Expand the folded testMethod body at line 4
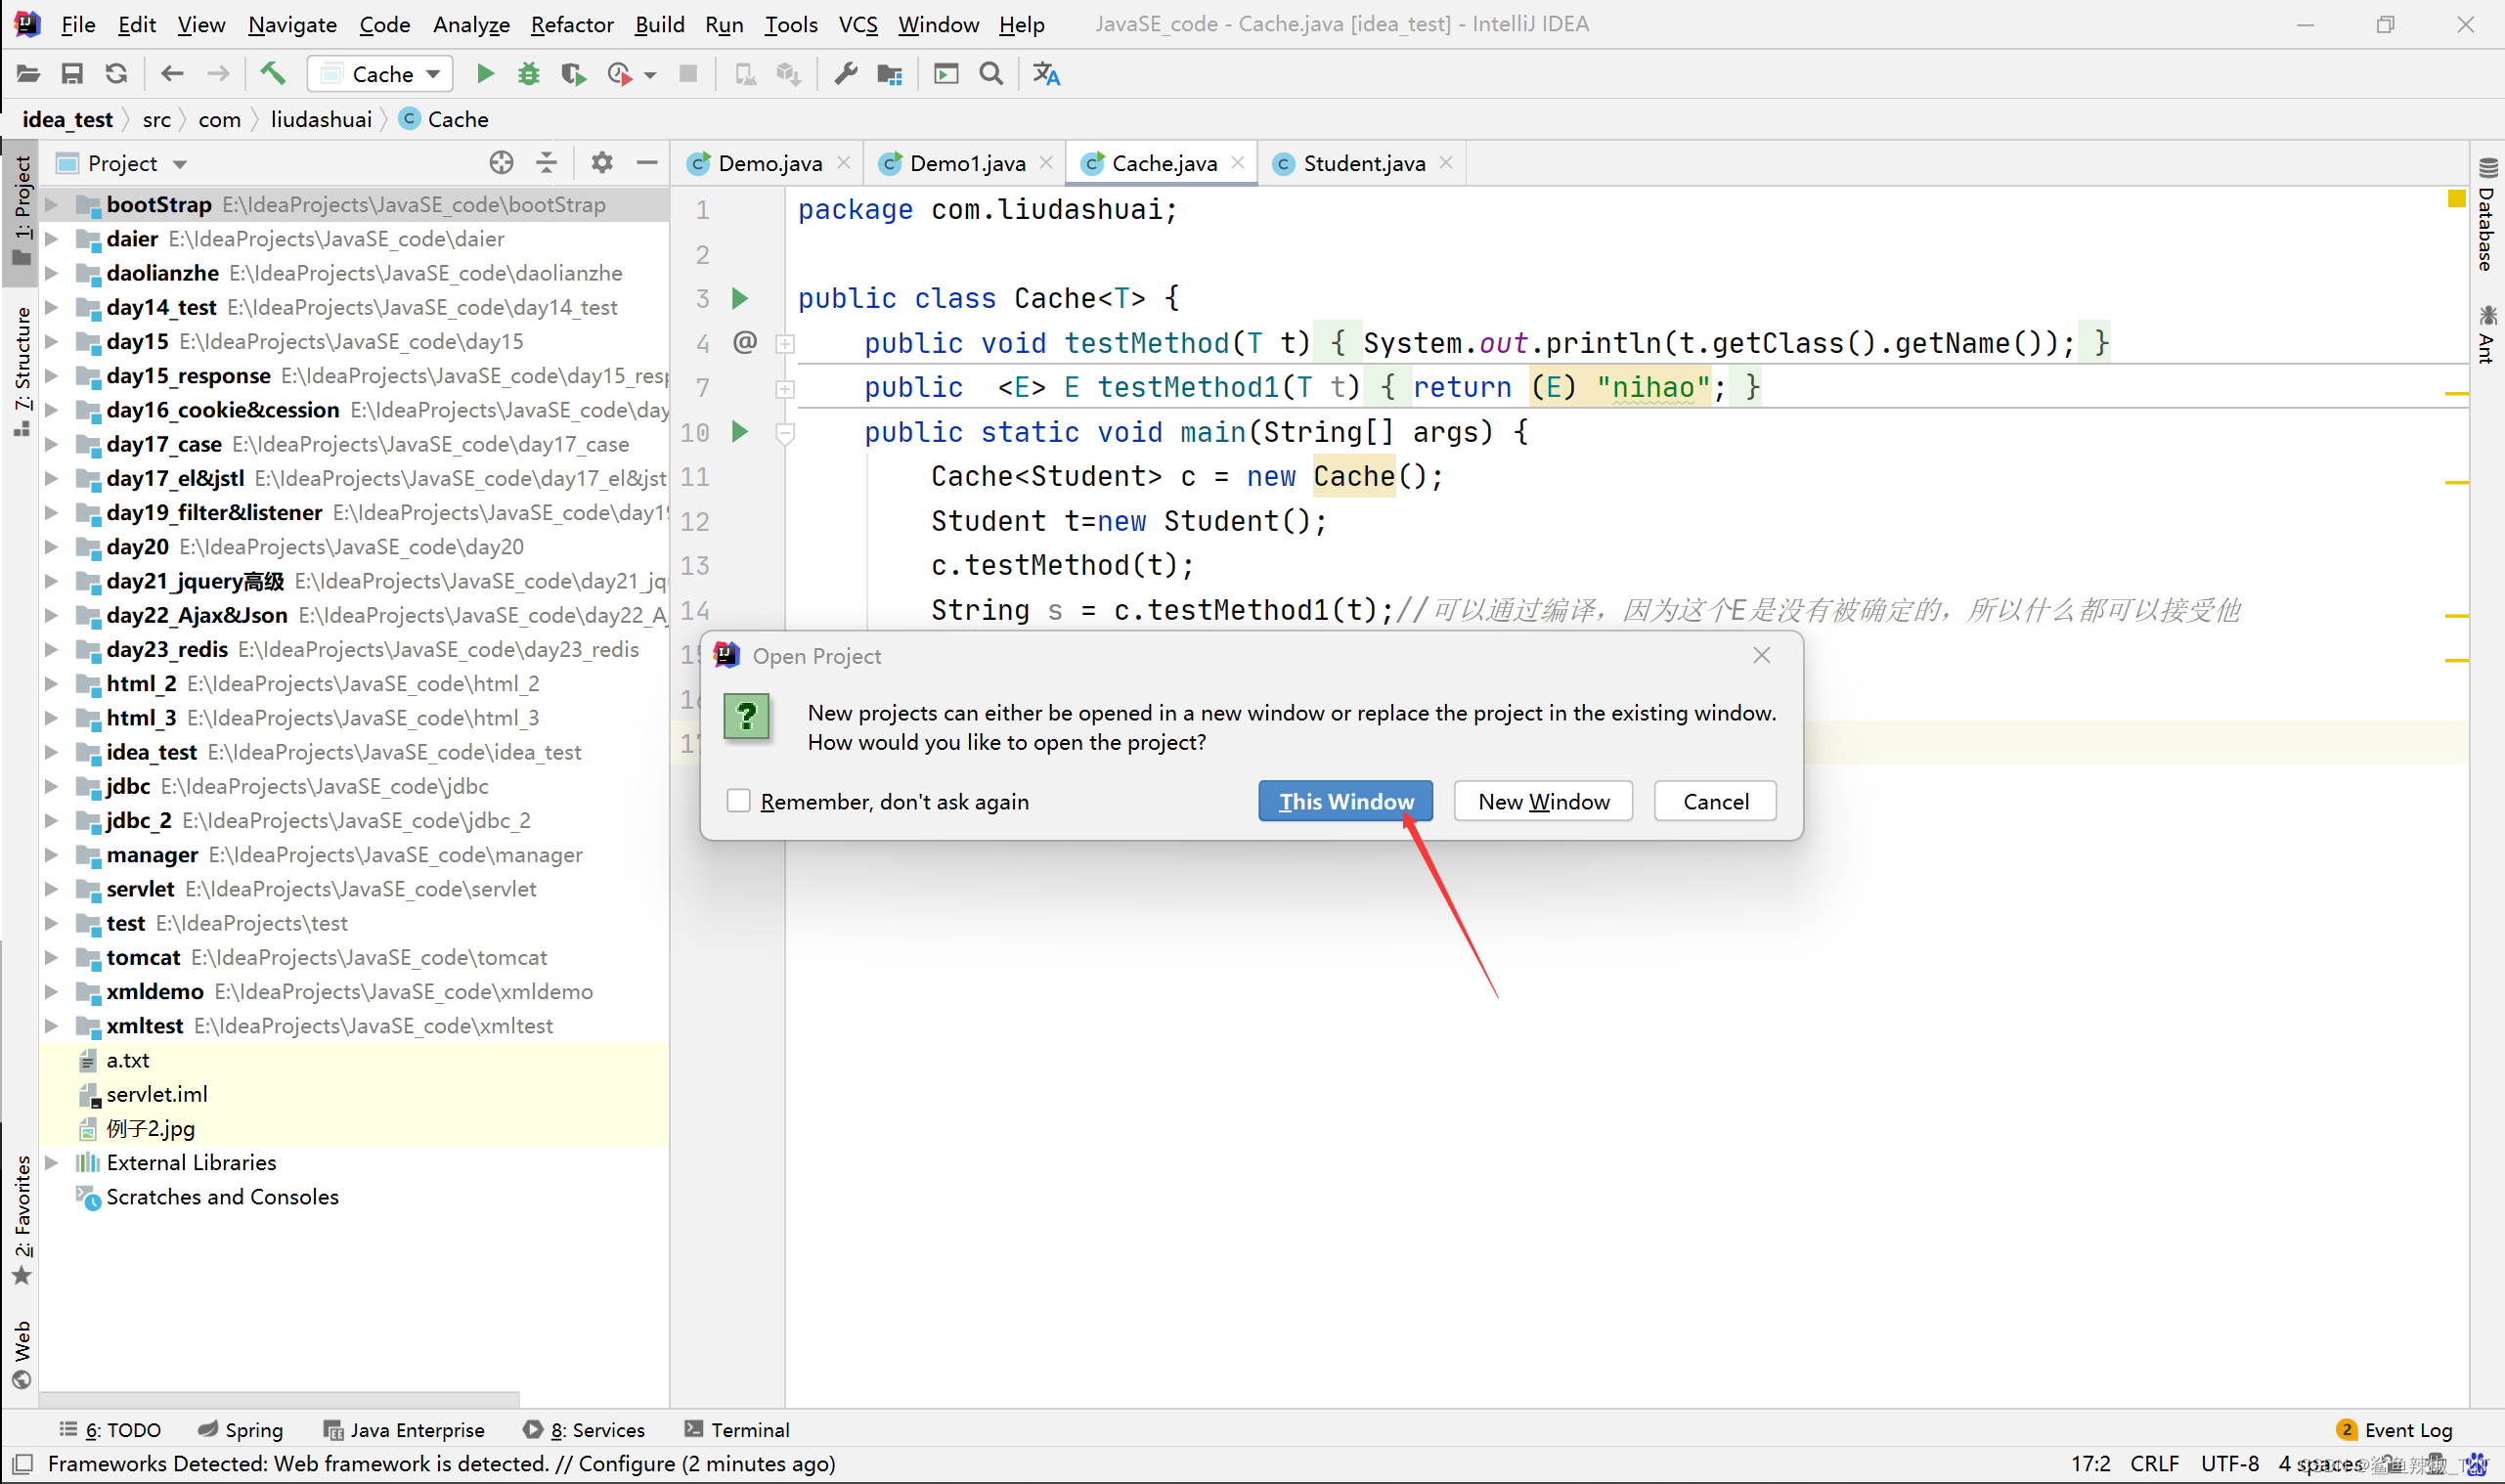Screen dimensions: 2505x1484 coord(785,344)
